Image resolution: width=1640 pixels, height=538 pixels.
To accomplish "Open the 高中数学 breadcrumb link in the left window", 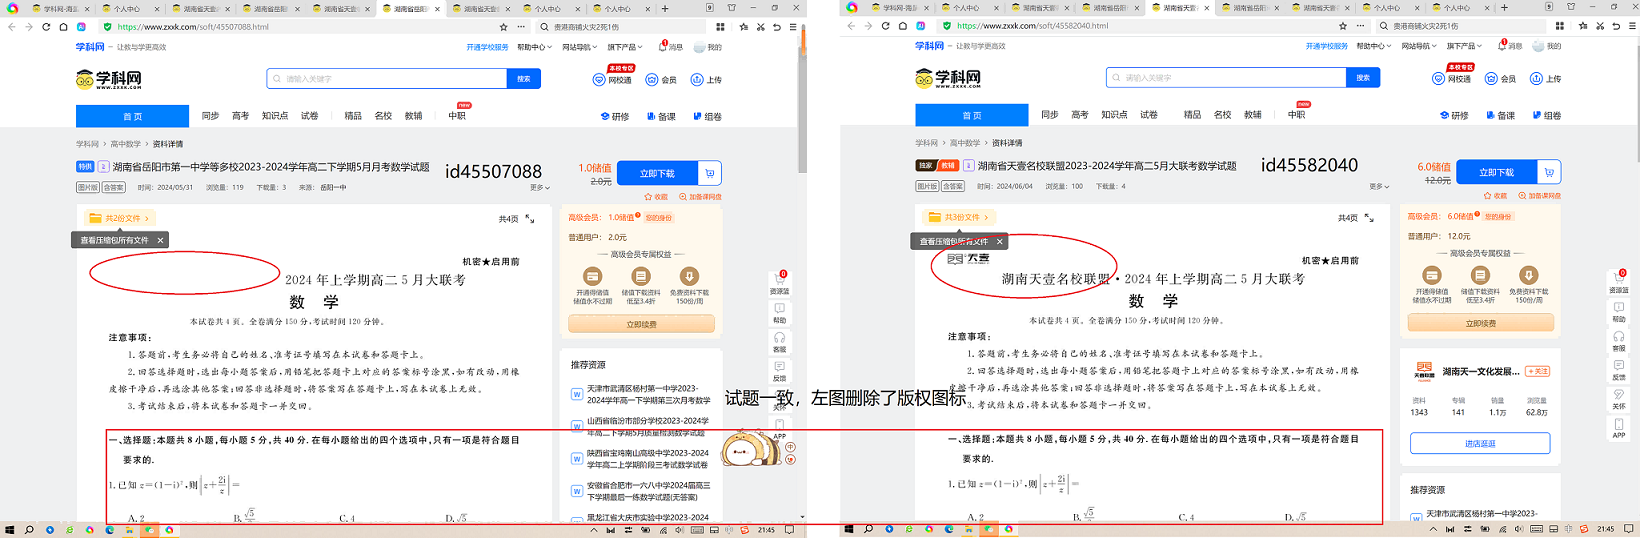I will click(126, 144).
